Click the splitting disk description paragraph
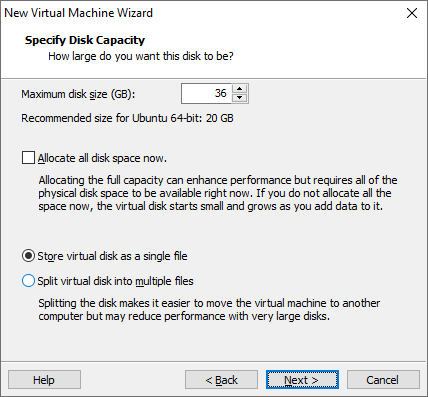 pos(209,310)
